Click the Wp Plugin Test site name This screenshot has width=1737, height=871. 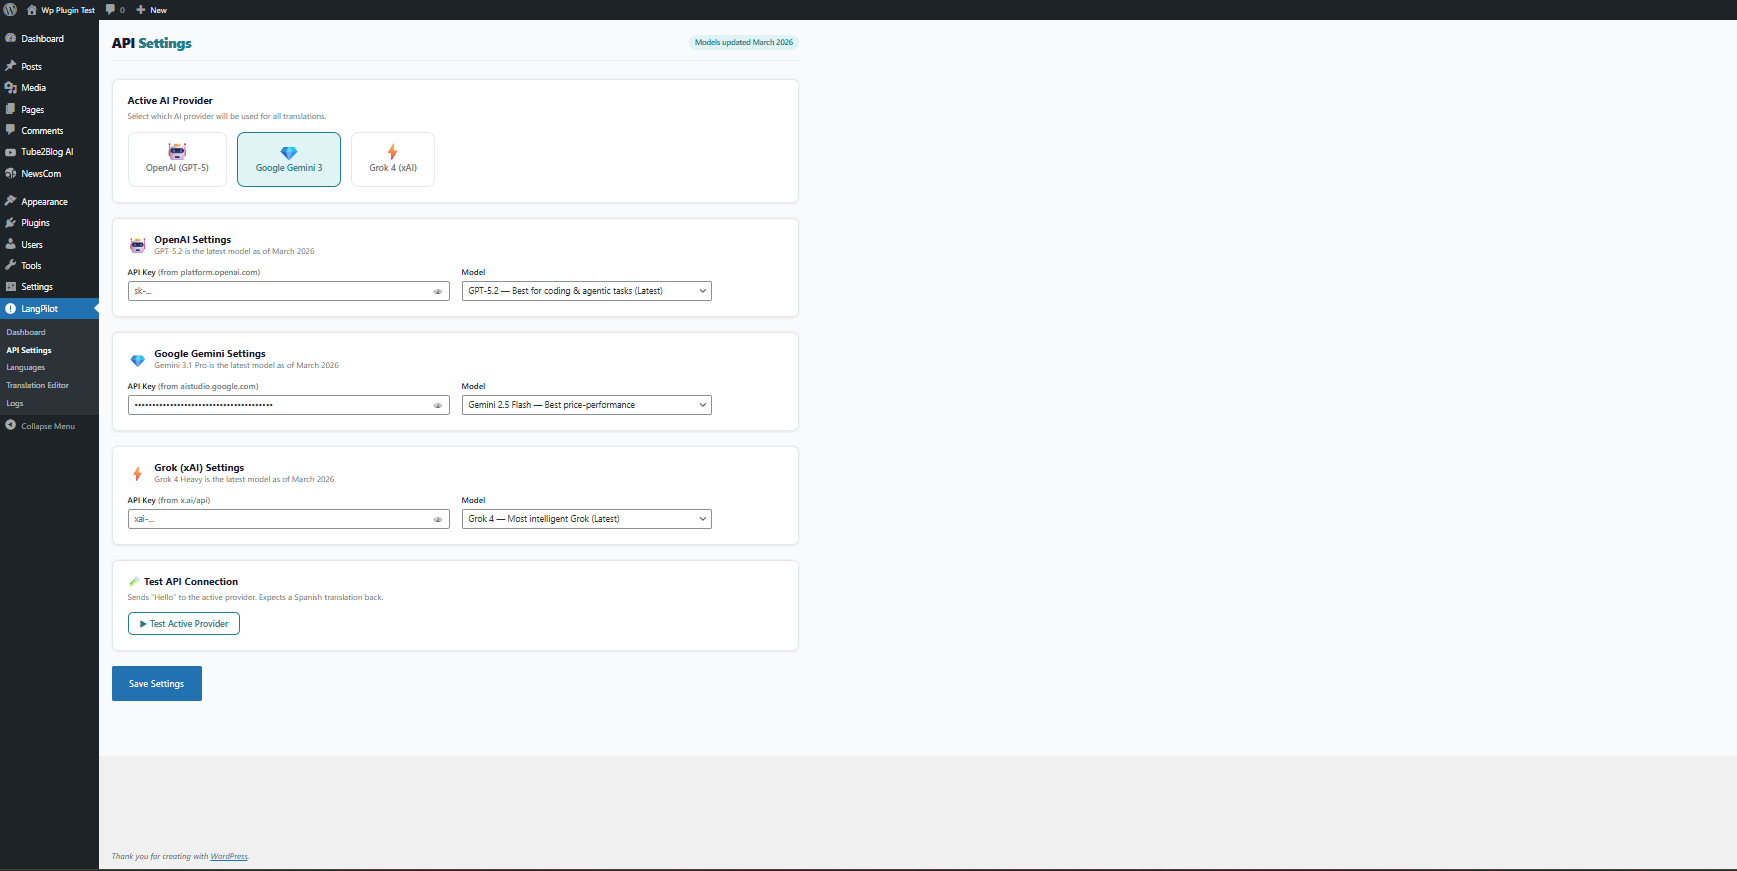[68, 10]
